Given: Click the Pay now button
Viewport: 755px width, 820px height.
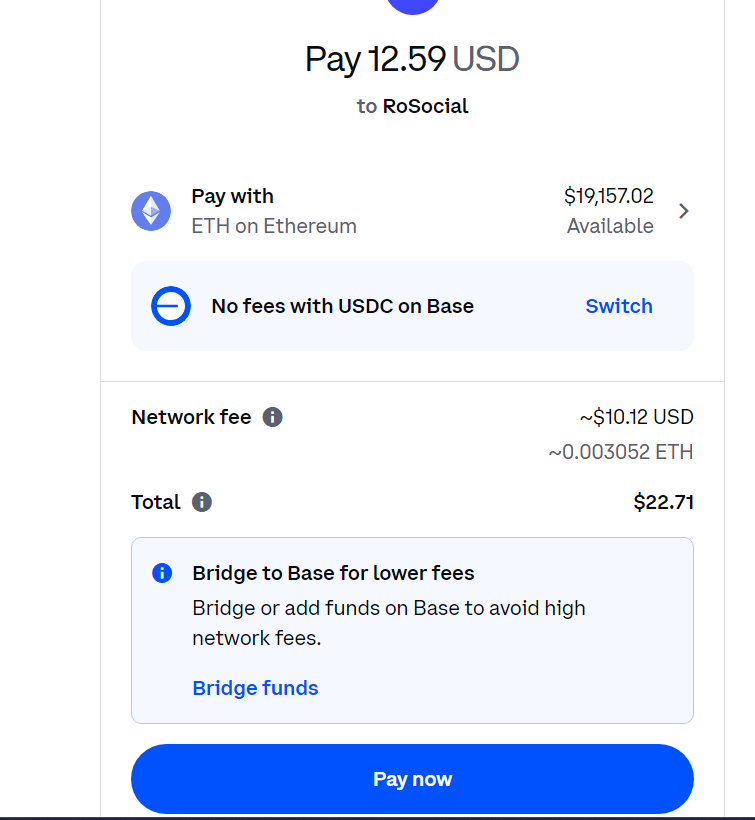Looking at the screenshot, I should coord(412,779).
